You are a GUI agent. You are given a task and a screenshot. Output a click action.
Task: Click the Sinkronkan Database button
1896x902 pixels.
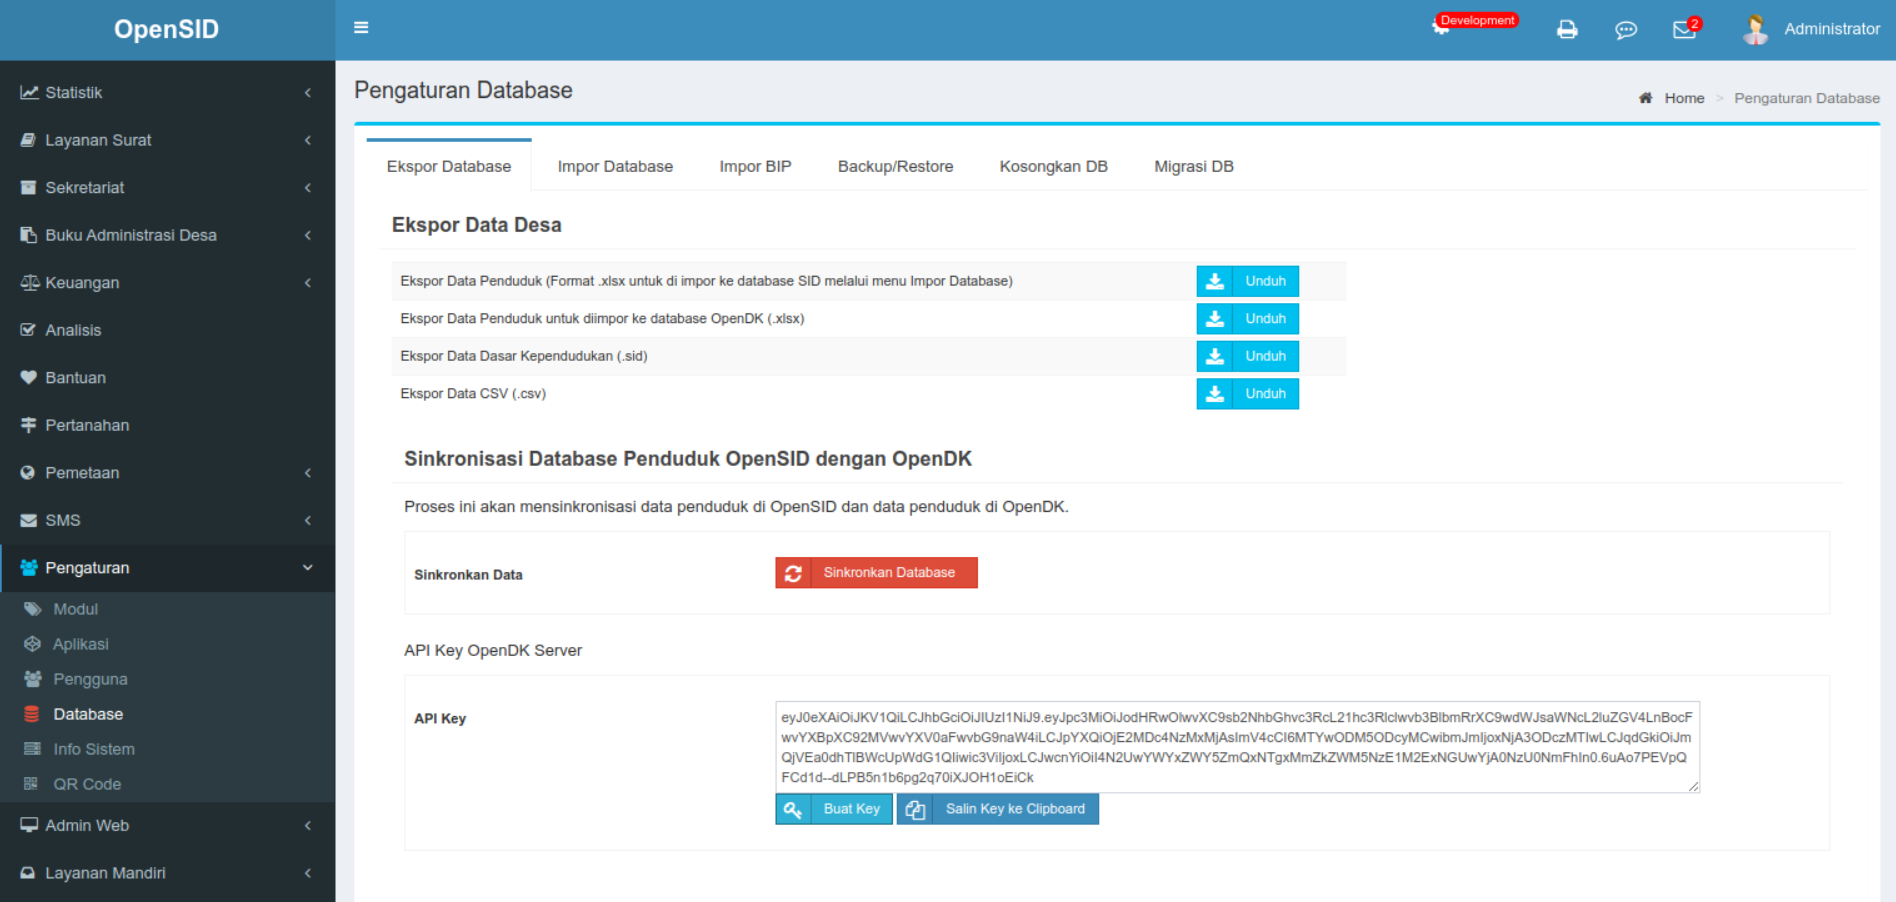coord(876,572)
